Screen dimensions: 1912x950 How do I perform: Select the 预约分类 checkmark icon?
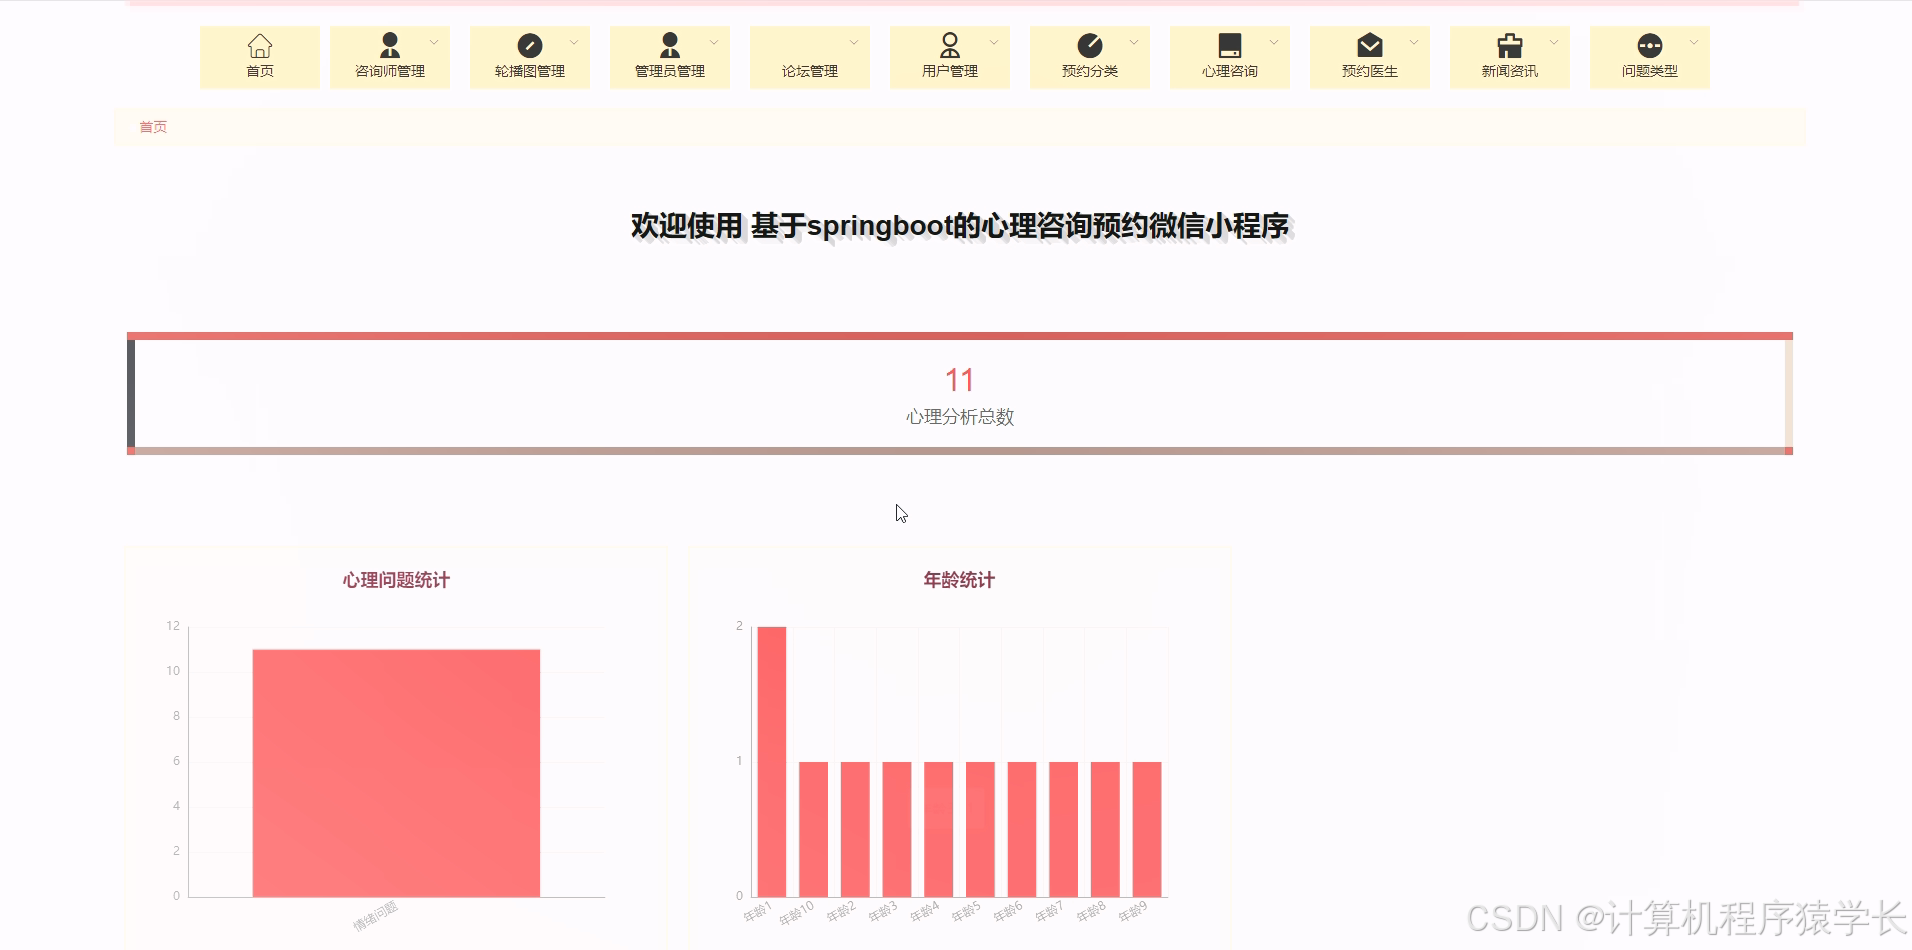(1089, 45)
